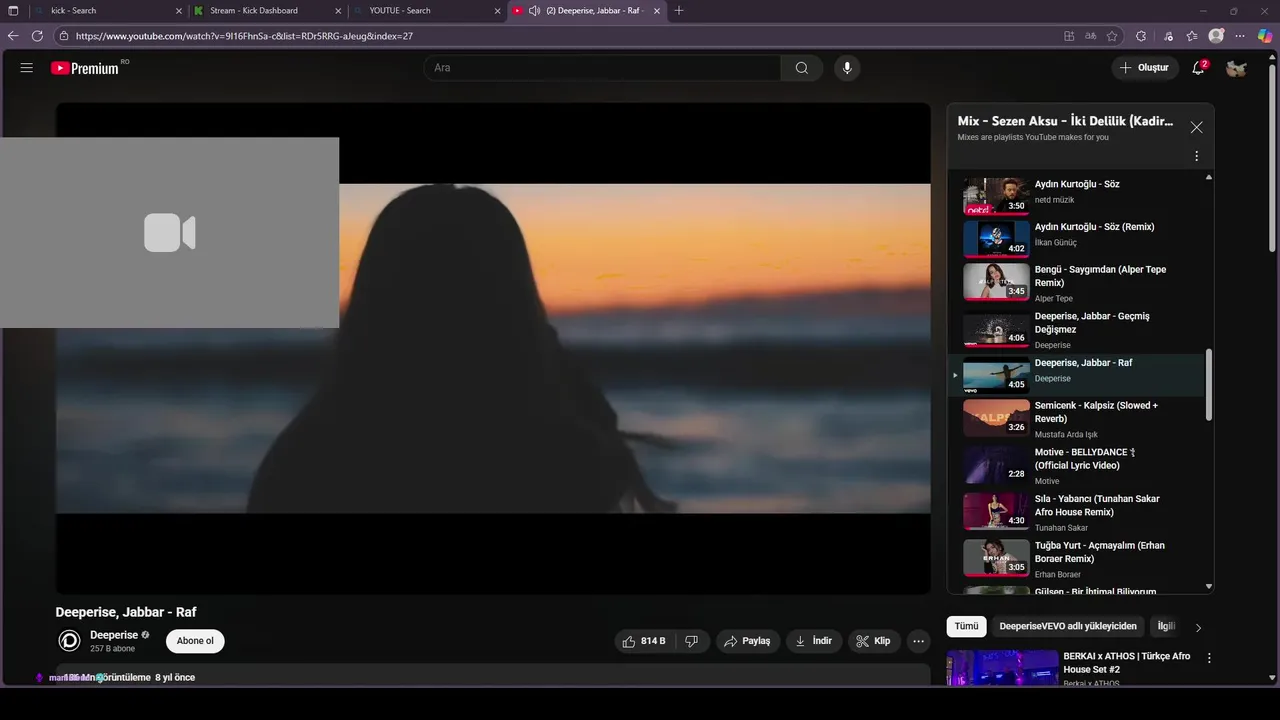Subscribe with Abone ol button
This screenshot has width=1280, height=720.
coord(195,641)
